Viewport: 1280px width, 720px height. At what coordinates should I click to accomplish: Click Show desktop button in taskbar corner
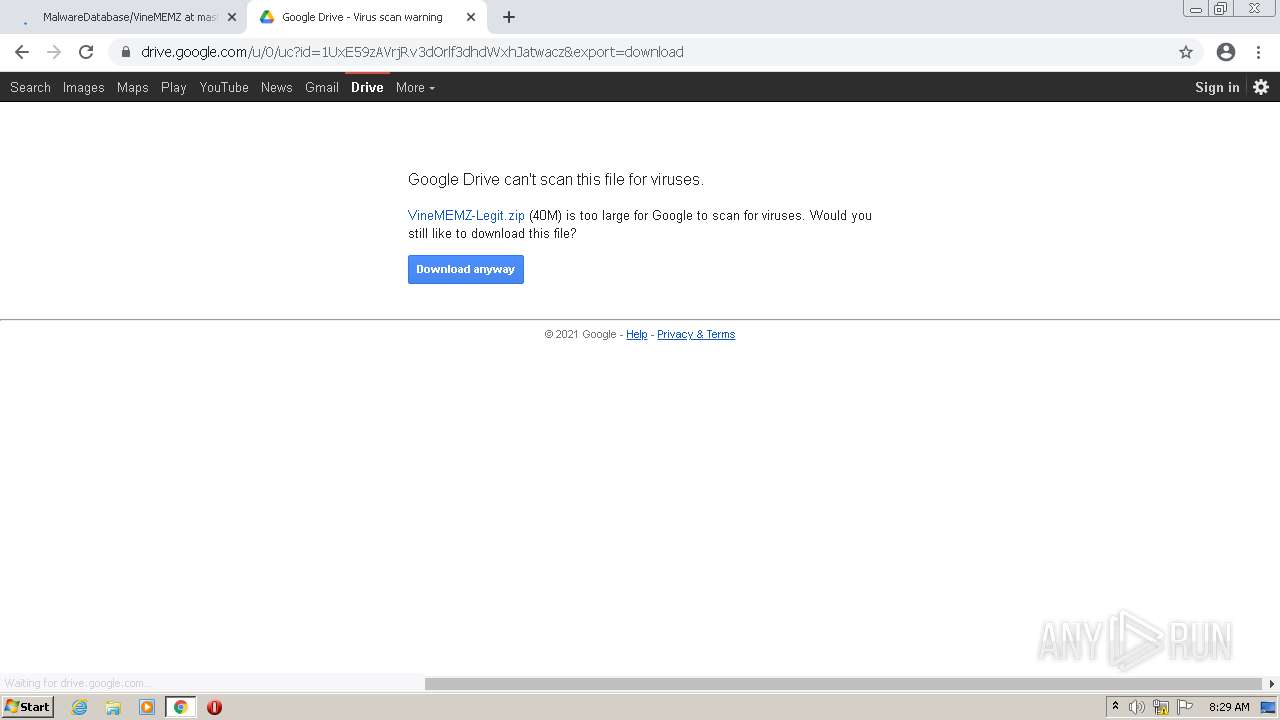click(x=1268, y=707)
